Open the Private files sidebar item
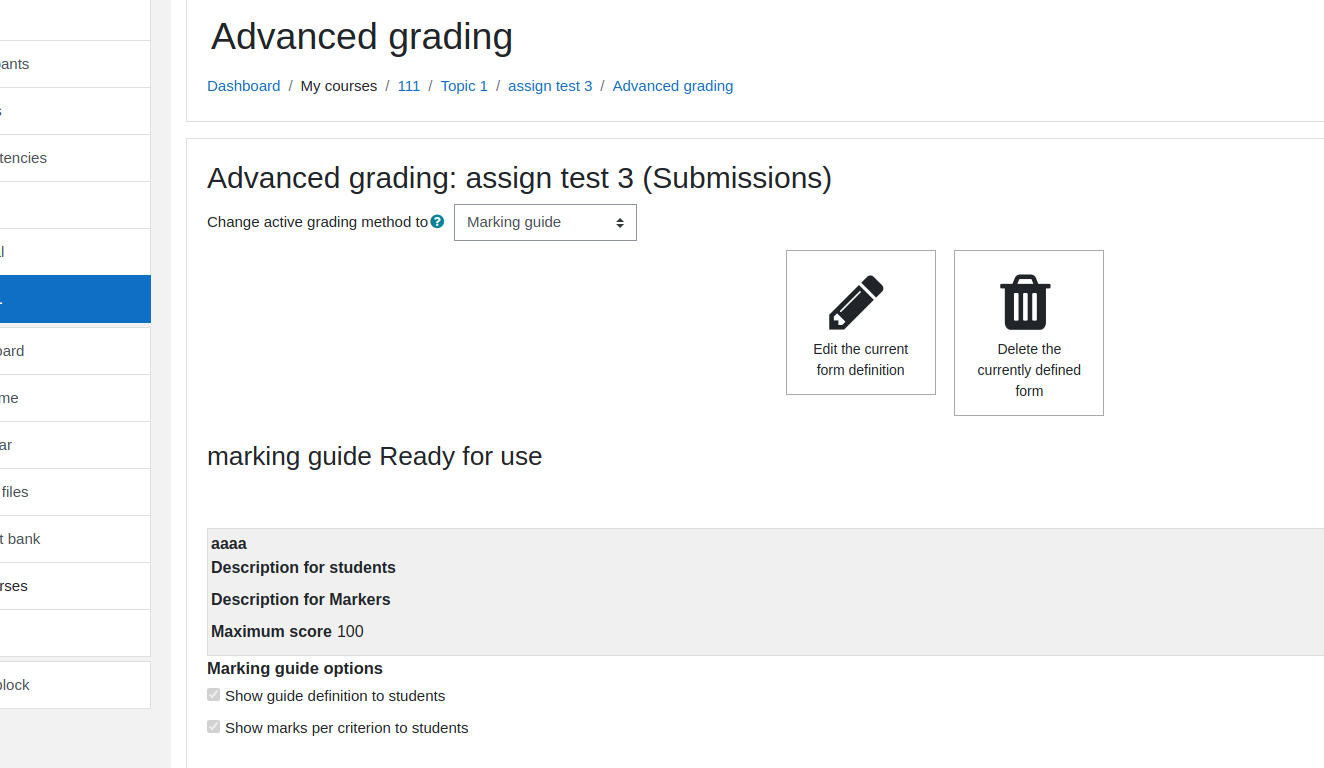The width and height of the screenshot is (1324, 768). (75, 492)
